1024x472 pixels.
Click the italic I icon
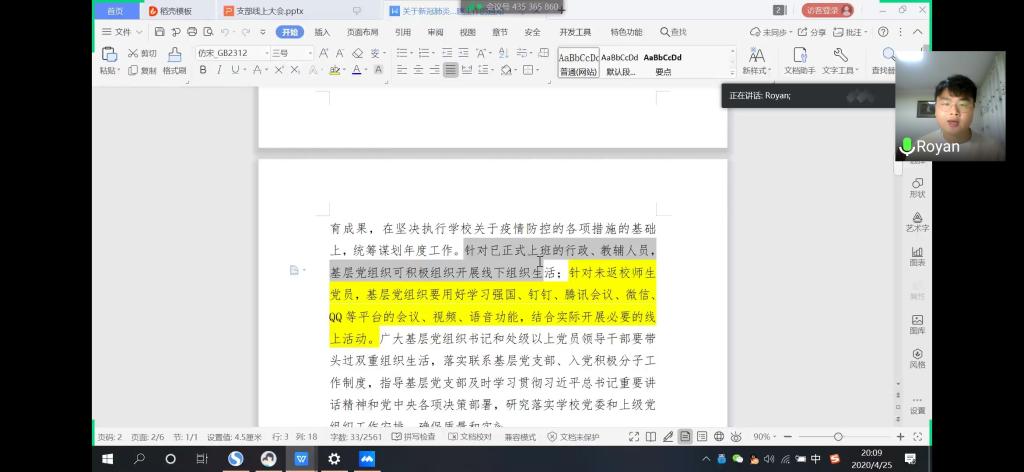point(219,70)
